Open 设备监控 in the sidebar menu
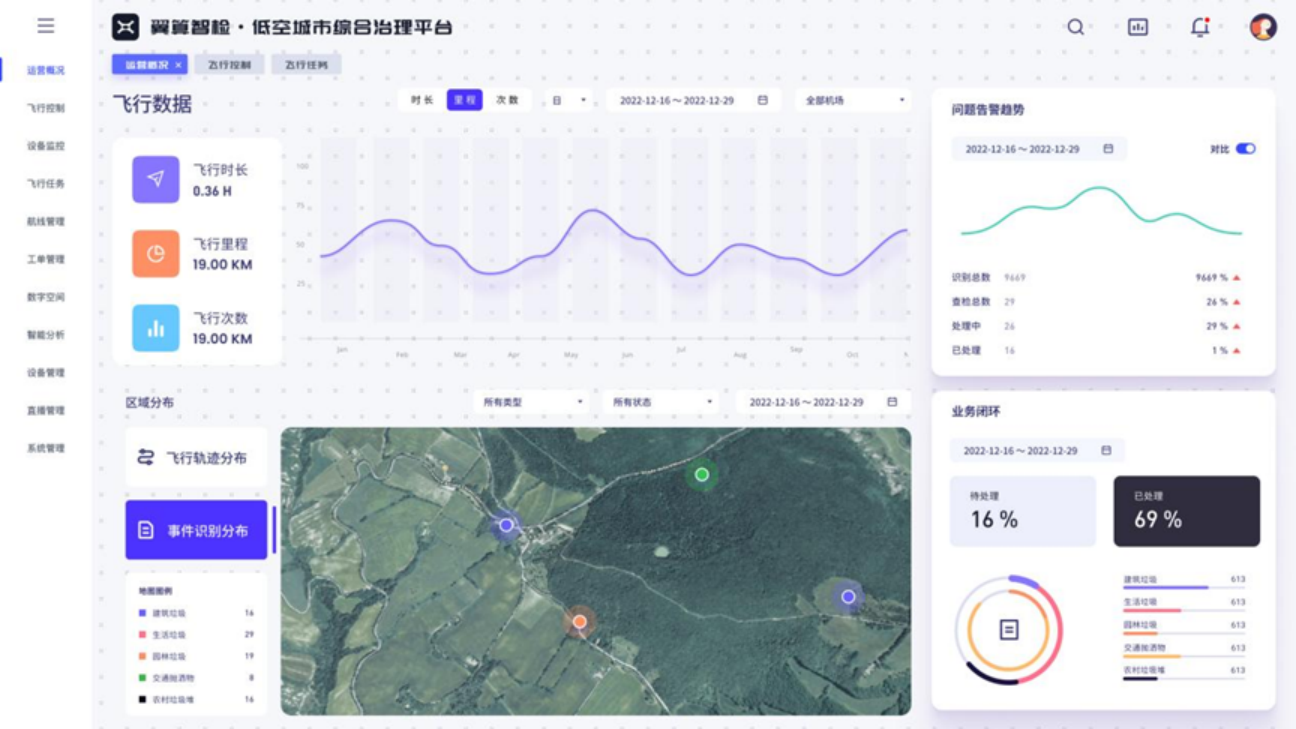This screenshot has height=729, width=1296. (x=46, y=146)
